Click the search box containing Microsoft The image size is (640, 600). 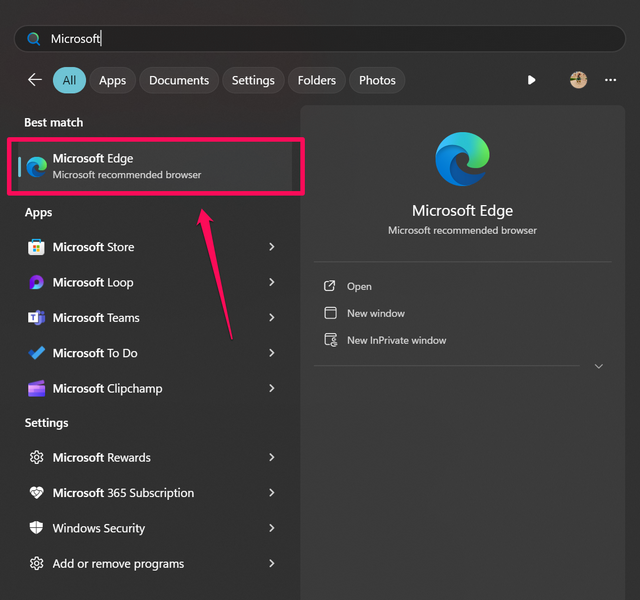pos(320,39)
